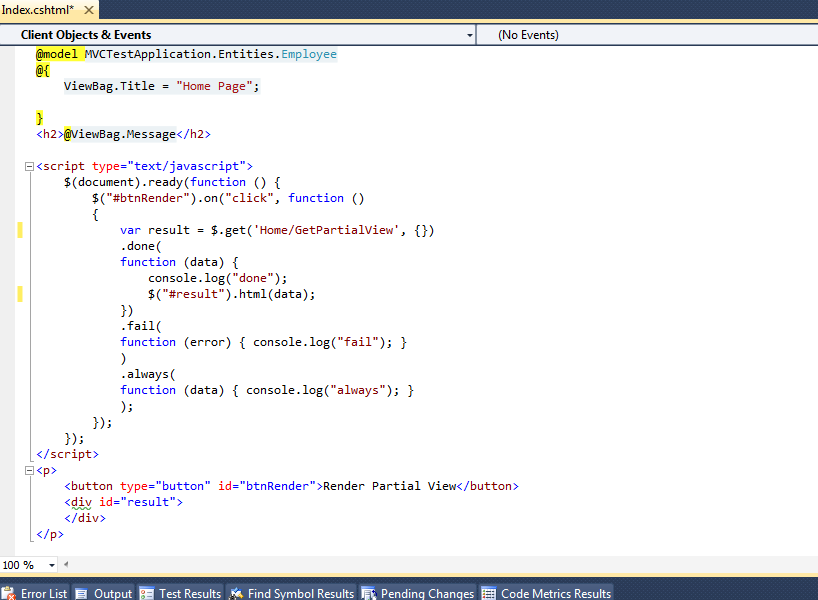Open the Find Symbol Results tab
The width and height of the screenshot is (818, 600).
pos(292,593)
